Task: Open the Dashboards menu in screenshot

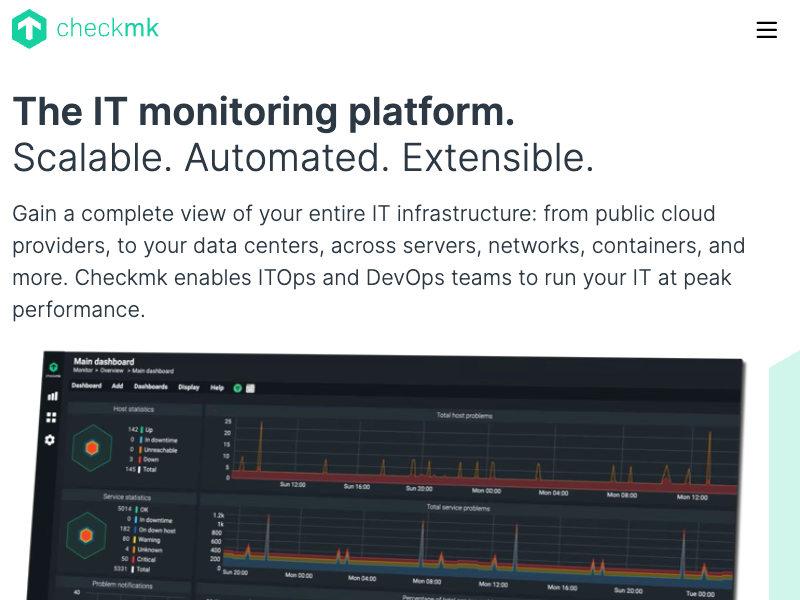Action: pos(151,386)
